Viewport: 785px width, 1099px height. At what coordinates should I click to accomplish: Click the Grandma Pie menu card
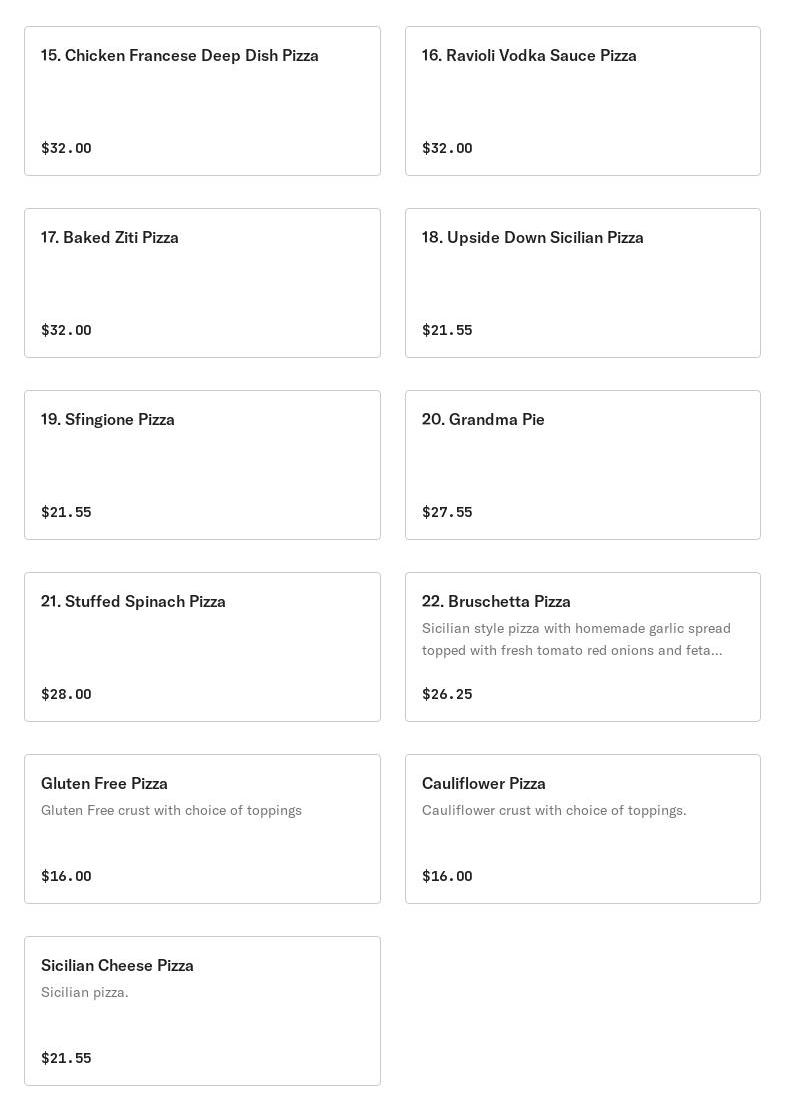point(582,465)
